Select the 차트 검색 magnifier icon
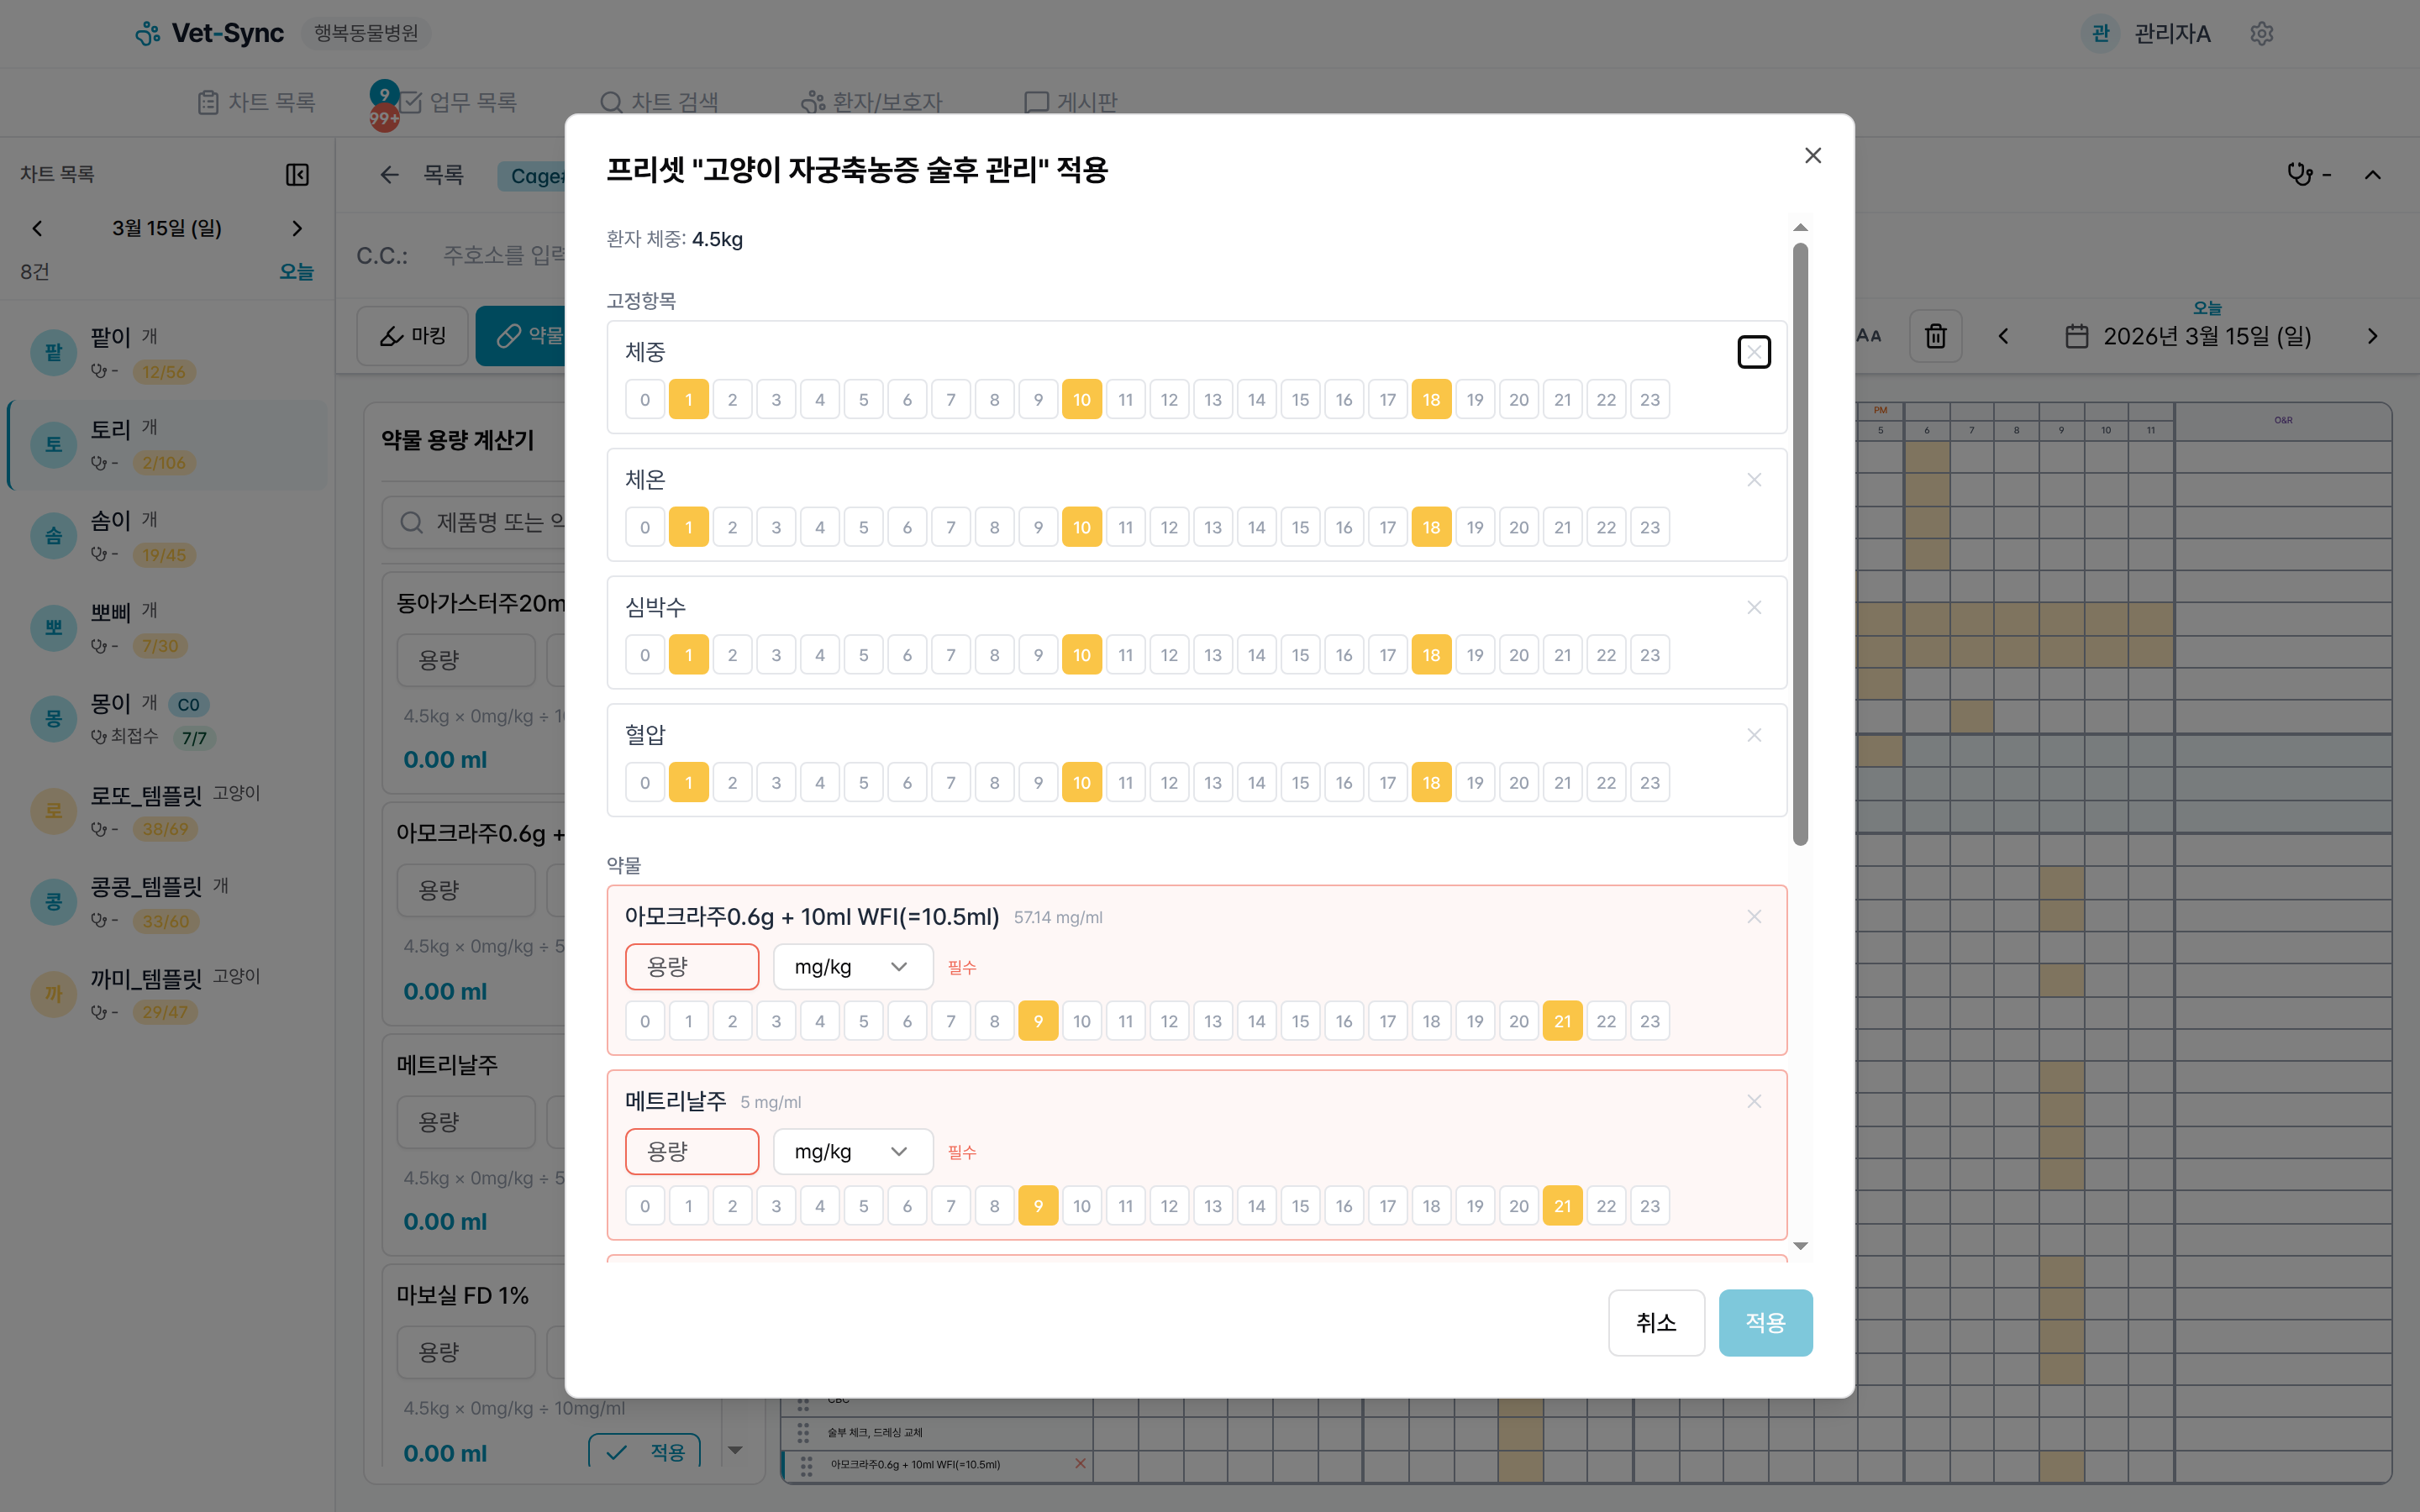Viewport: 2420px width, 1512px height. click(x=611, y=101)
